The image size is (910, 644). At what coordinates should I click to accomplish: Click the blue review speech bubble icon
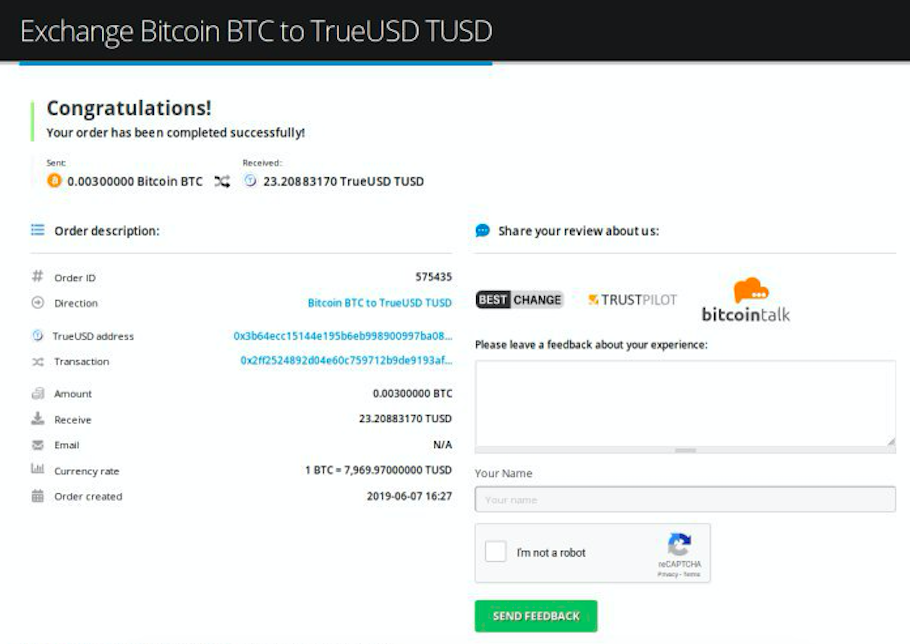(483, 230)
